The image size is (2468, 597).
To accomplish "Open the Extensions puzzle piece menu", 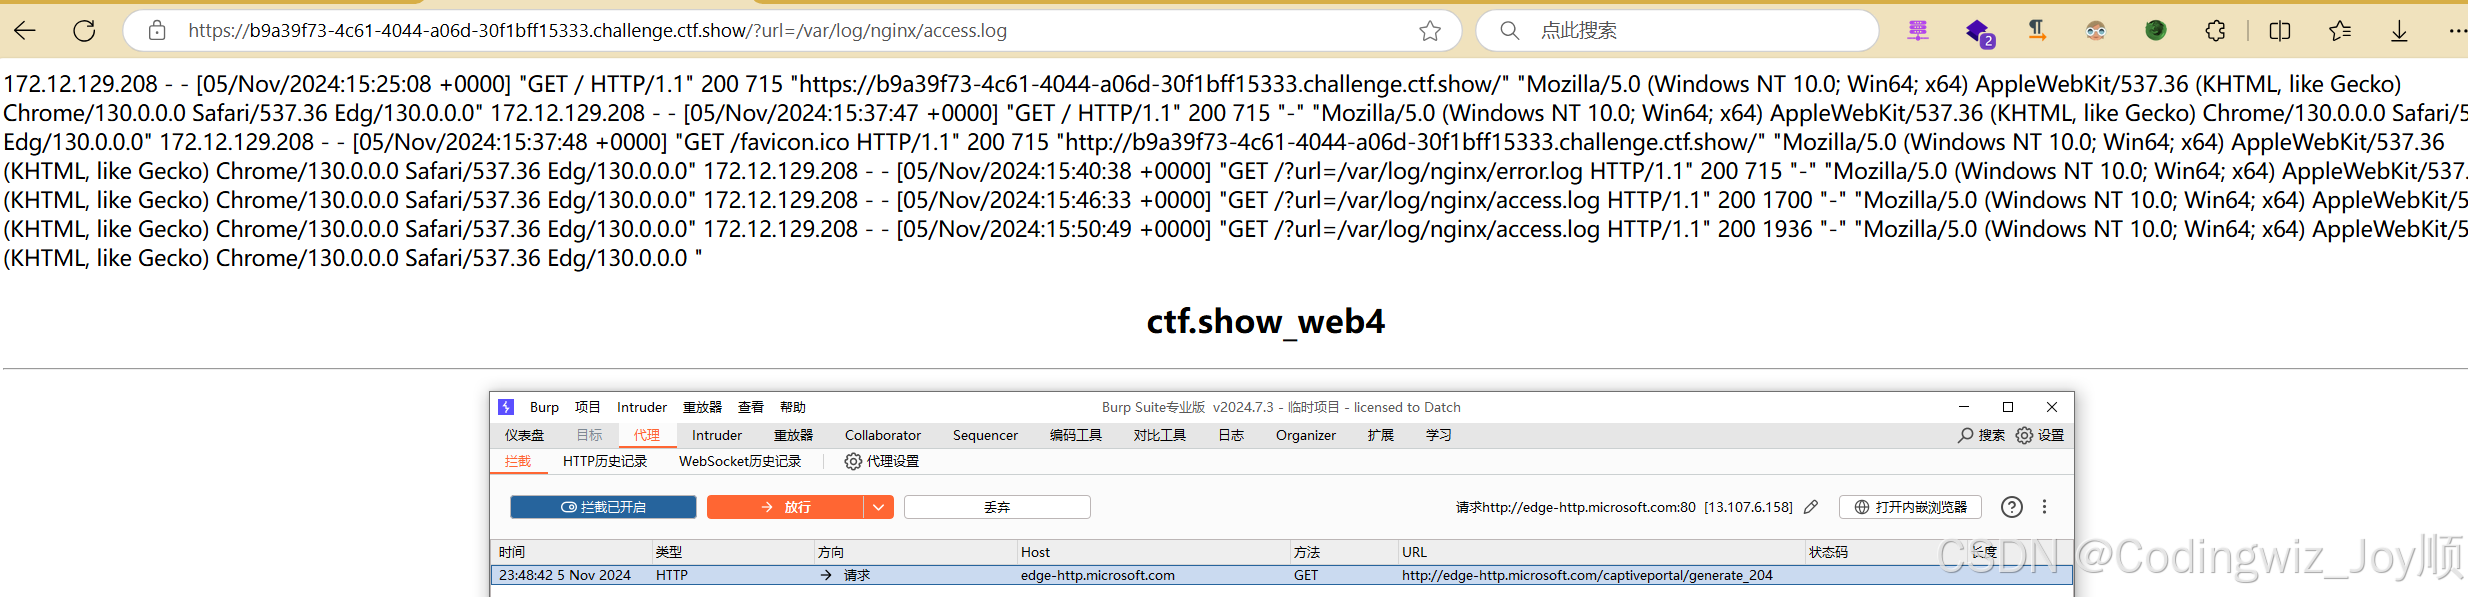I will [x=2216, y=31].
